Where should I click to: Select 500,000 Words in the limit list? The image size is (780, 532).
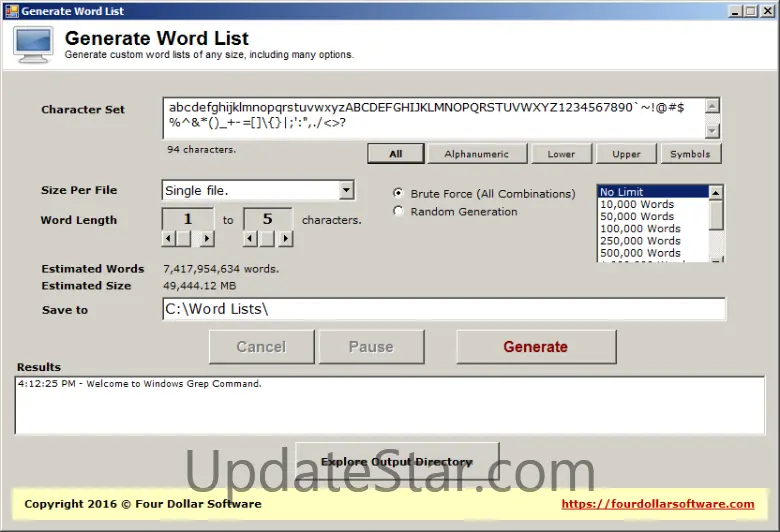click(653, 253)
